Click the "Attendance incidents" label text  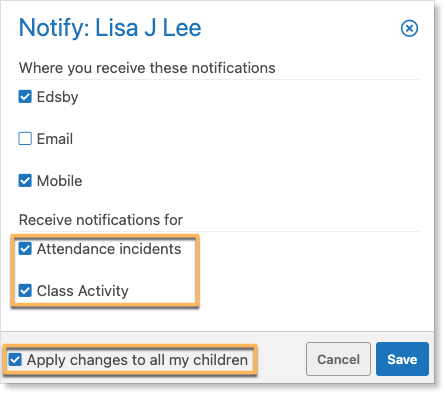109,249
